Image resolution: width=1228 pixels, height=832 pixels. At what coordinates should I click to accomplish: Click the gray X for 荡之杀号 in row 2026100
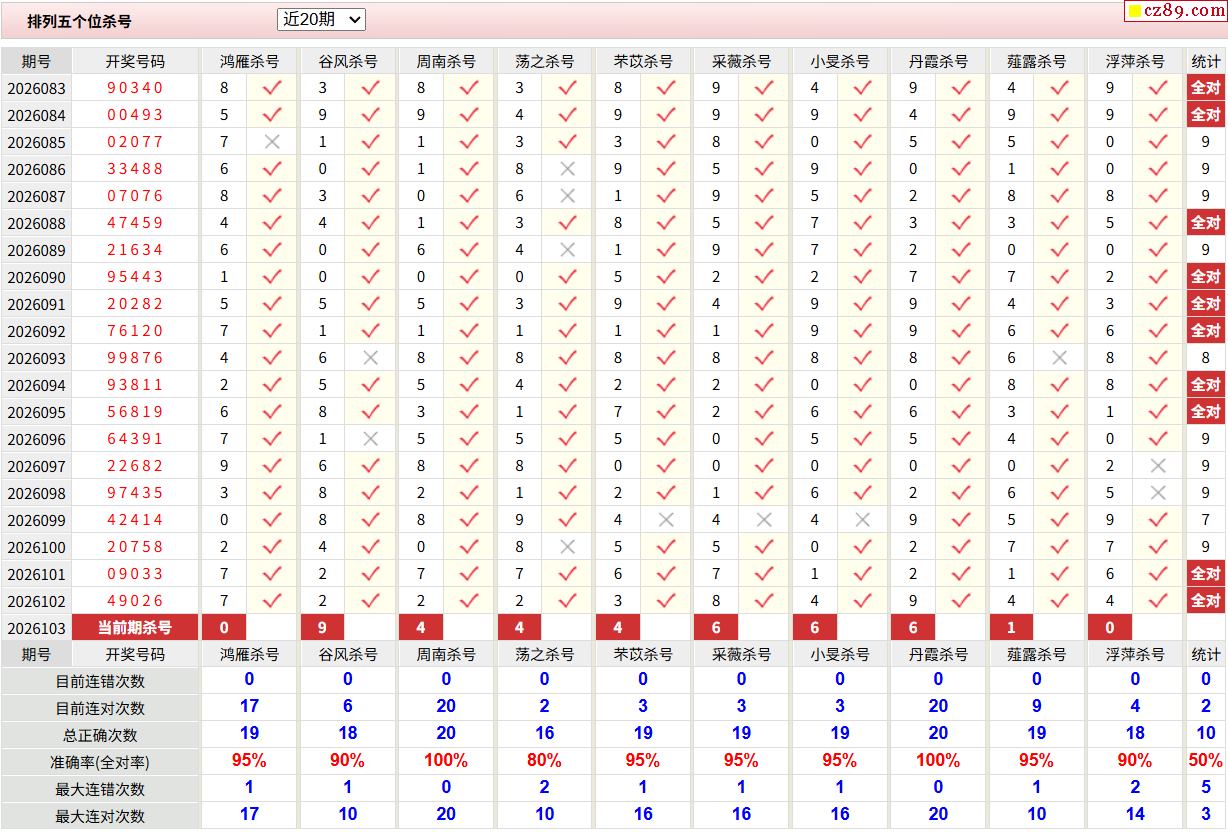coord(567,547)
